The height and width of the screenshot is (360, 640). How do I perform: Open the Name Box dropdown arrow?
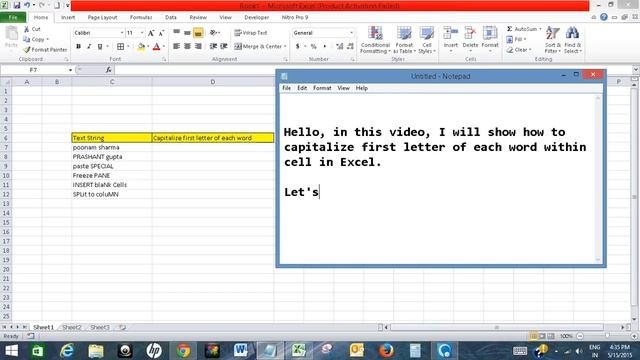click(70, 70)
